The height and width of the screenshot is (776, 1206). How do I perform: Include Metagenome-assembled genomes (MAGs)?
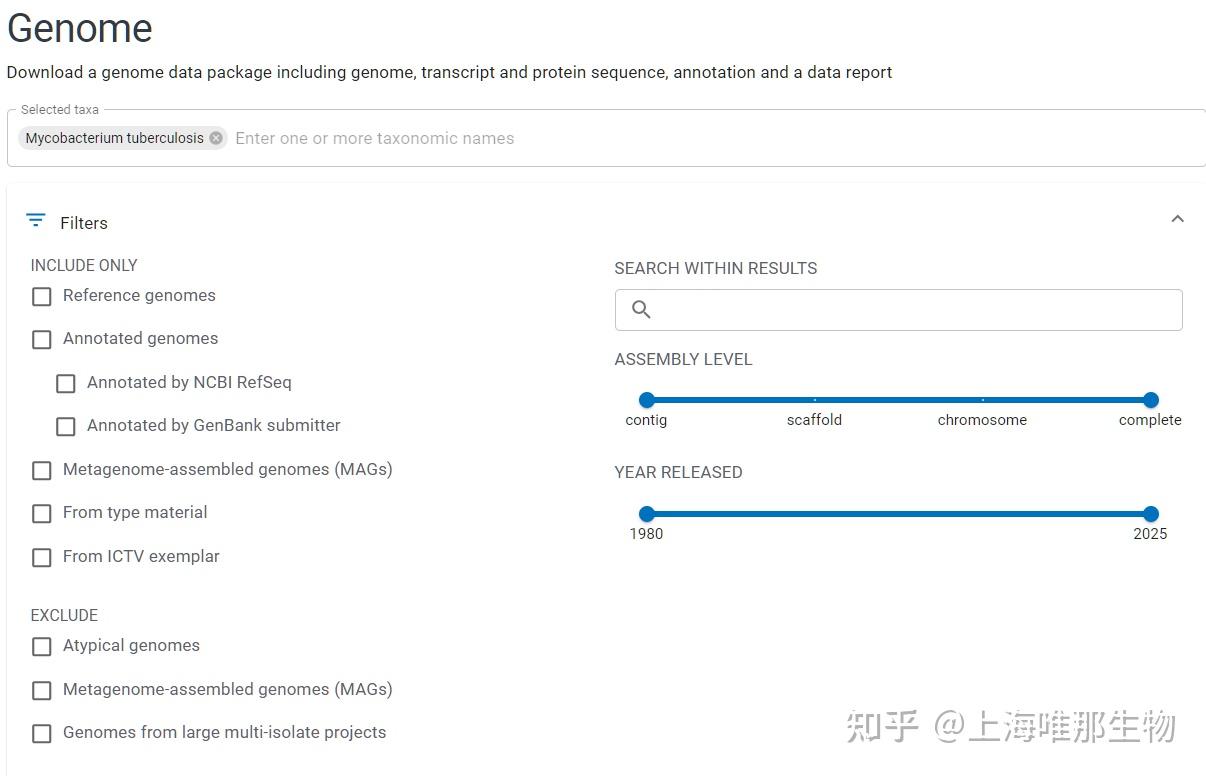pyautogui.click(x=41, y=470)
